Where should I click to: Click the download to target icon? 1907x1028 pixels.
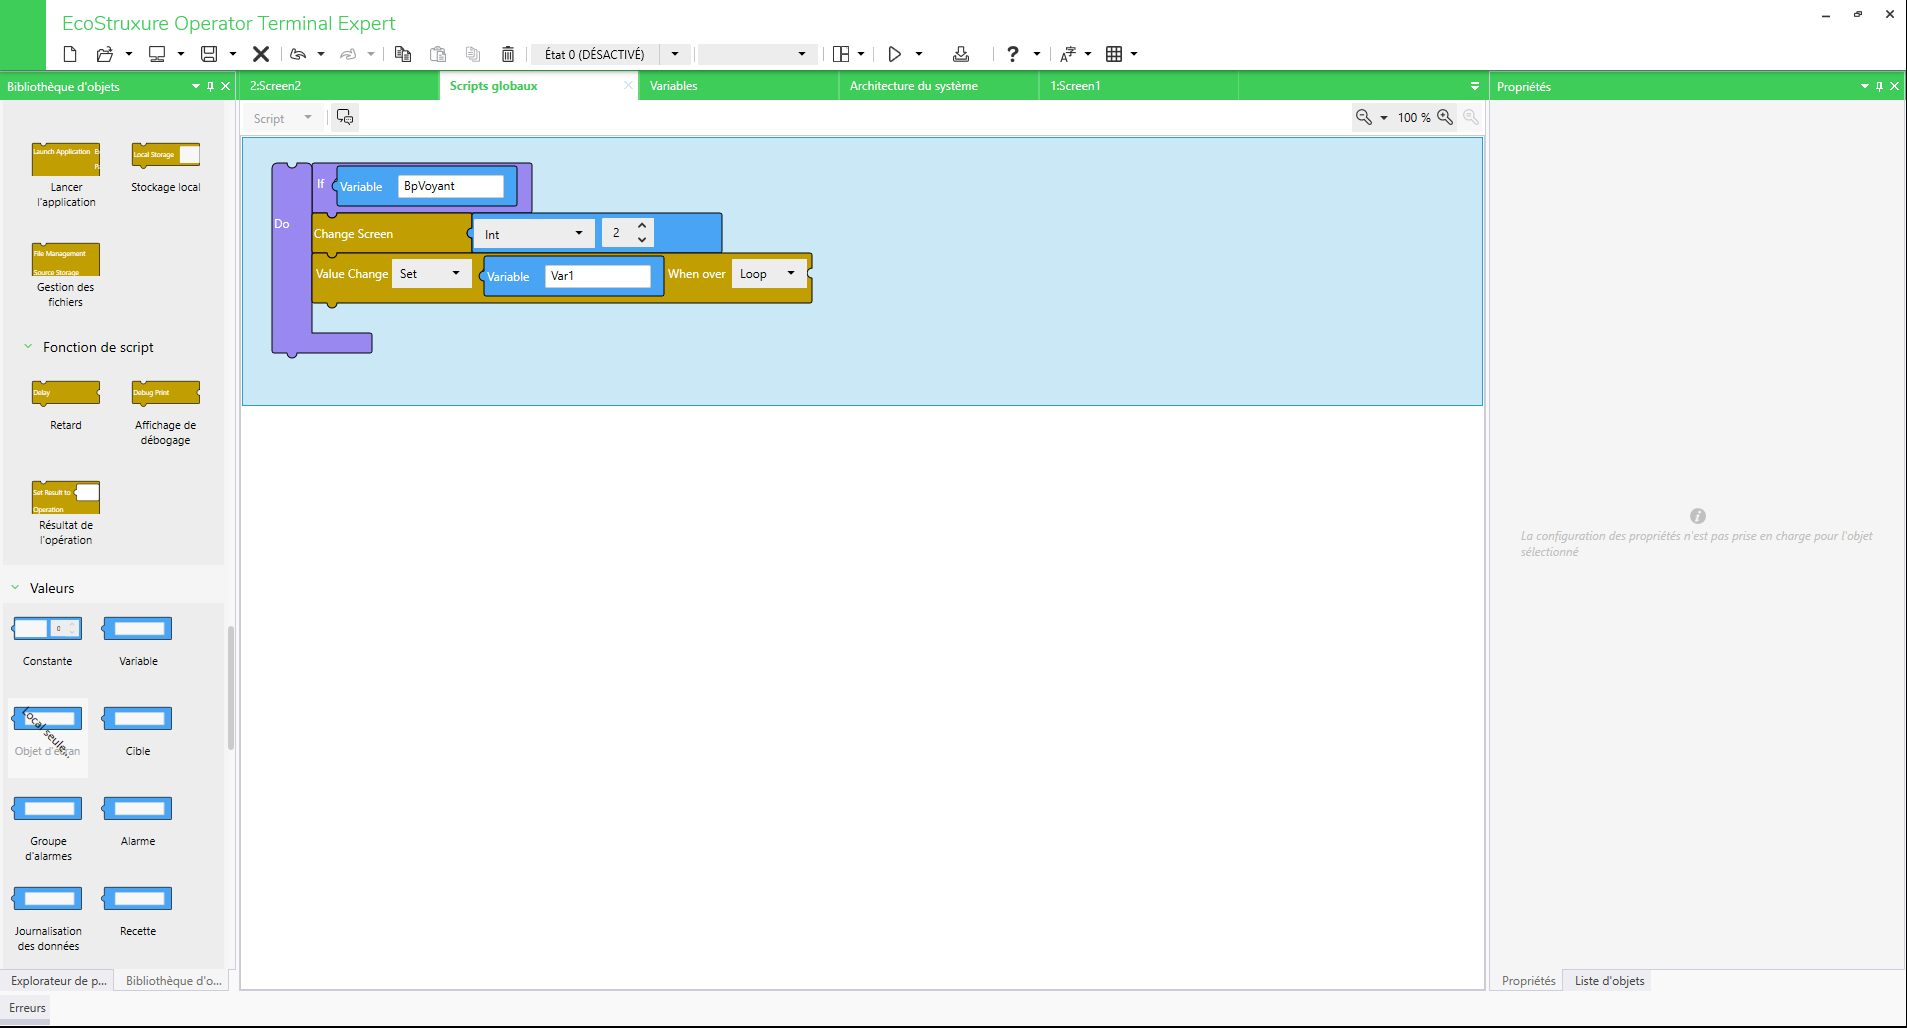pos(961,54)
